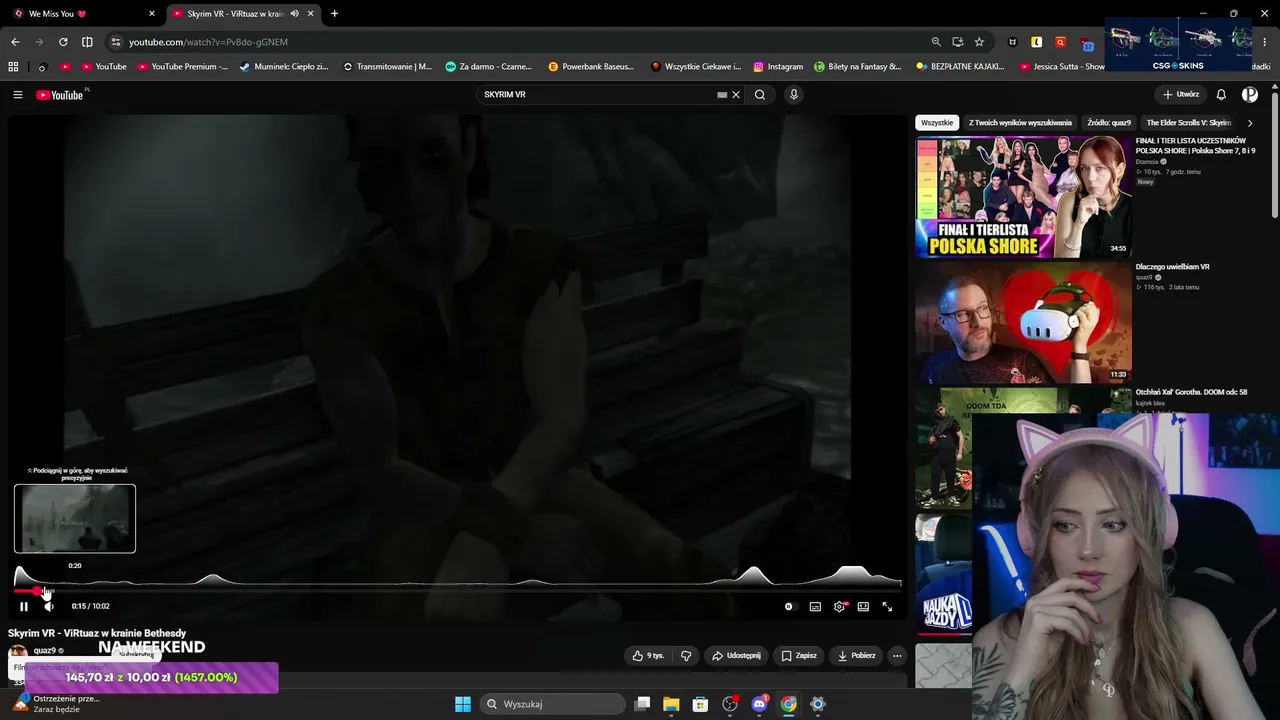This screenshot has width=1280, height=720.
Task: Switch the player to theater mode
Action: pos(863,606)
